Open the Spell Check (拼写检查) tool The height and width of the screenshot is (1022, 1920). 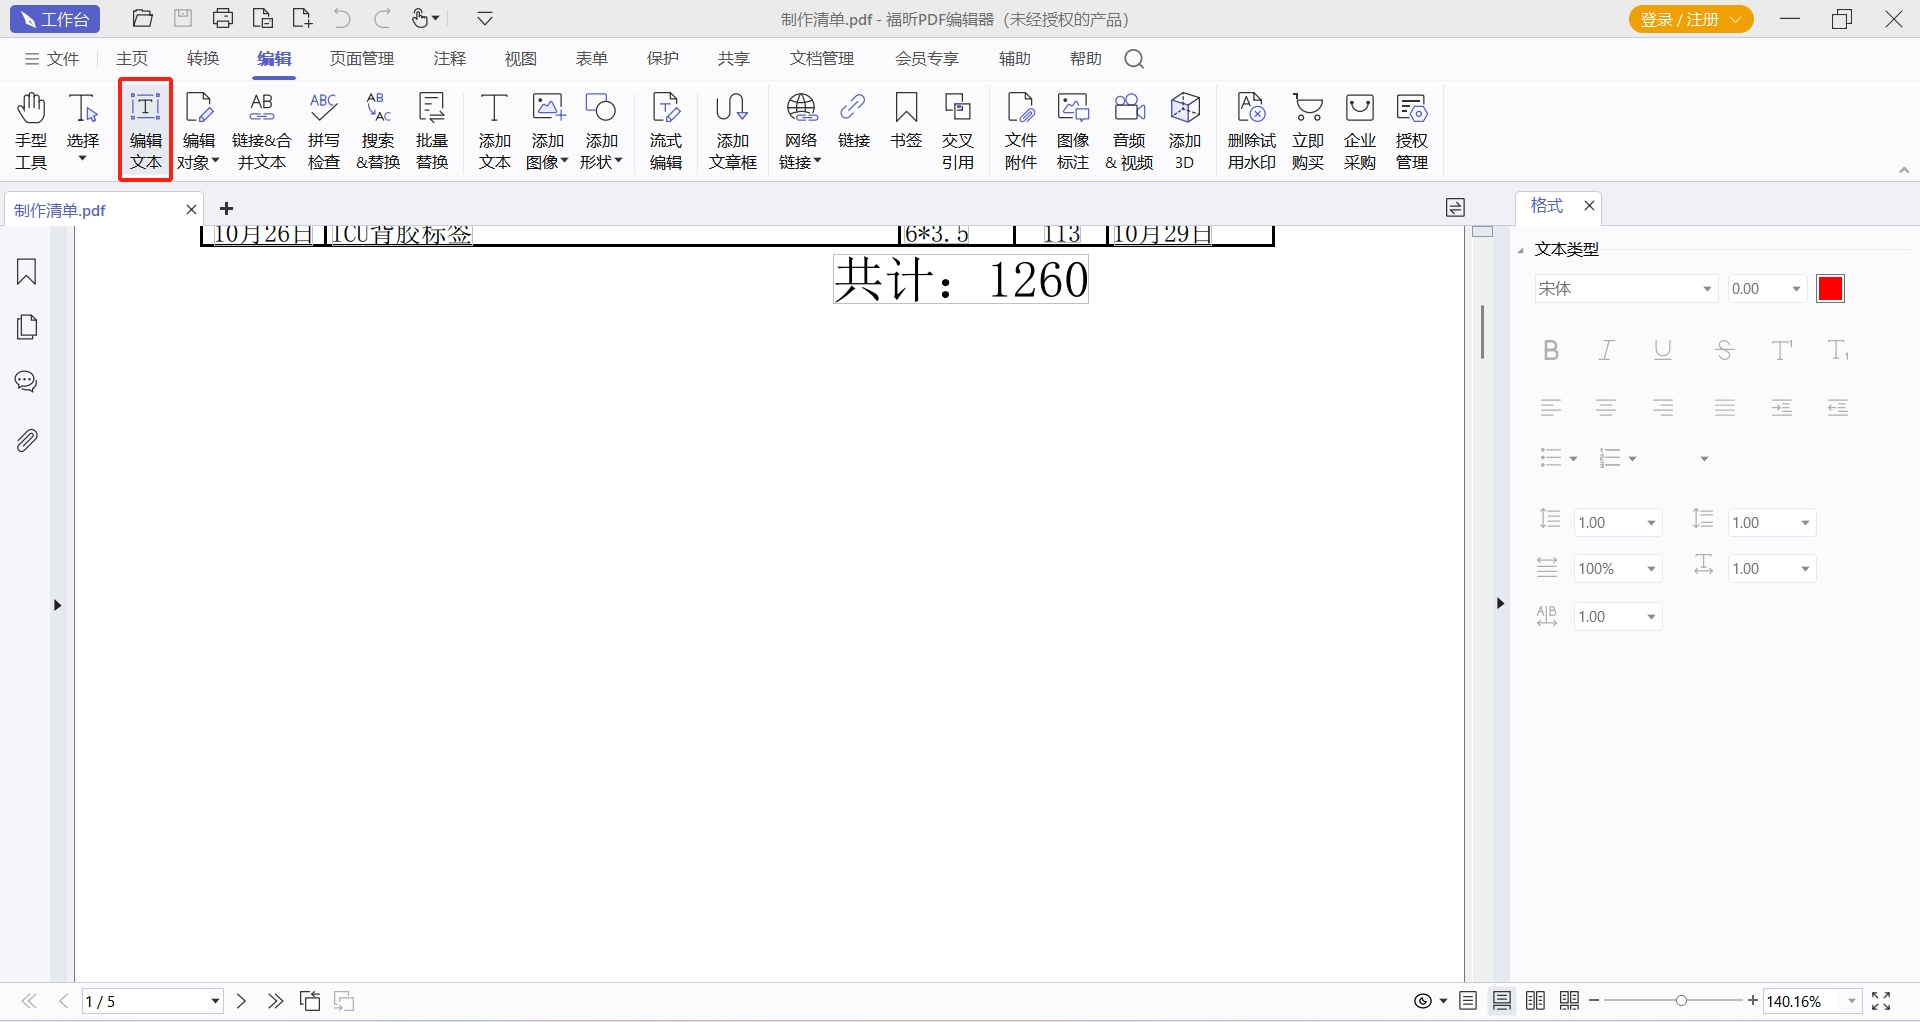323,130
